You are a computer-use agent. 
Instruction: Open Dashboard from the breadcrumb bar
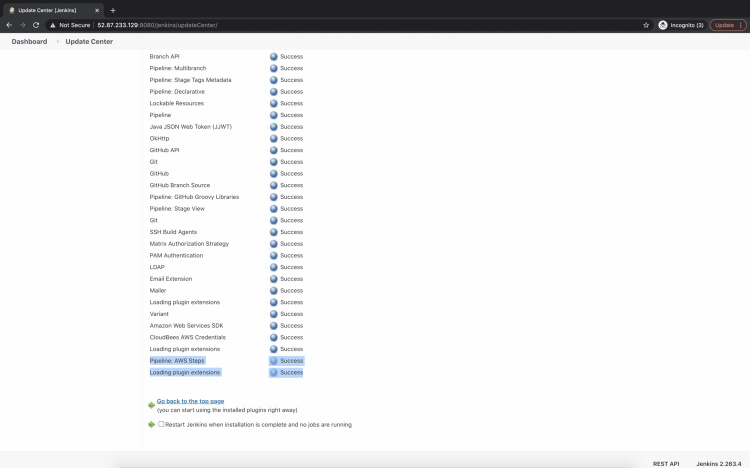[29, 42]
